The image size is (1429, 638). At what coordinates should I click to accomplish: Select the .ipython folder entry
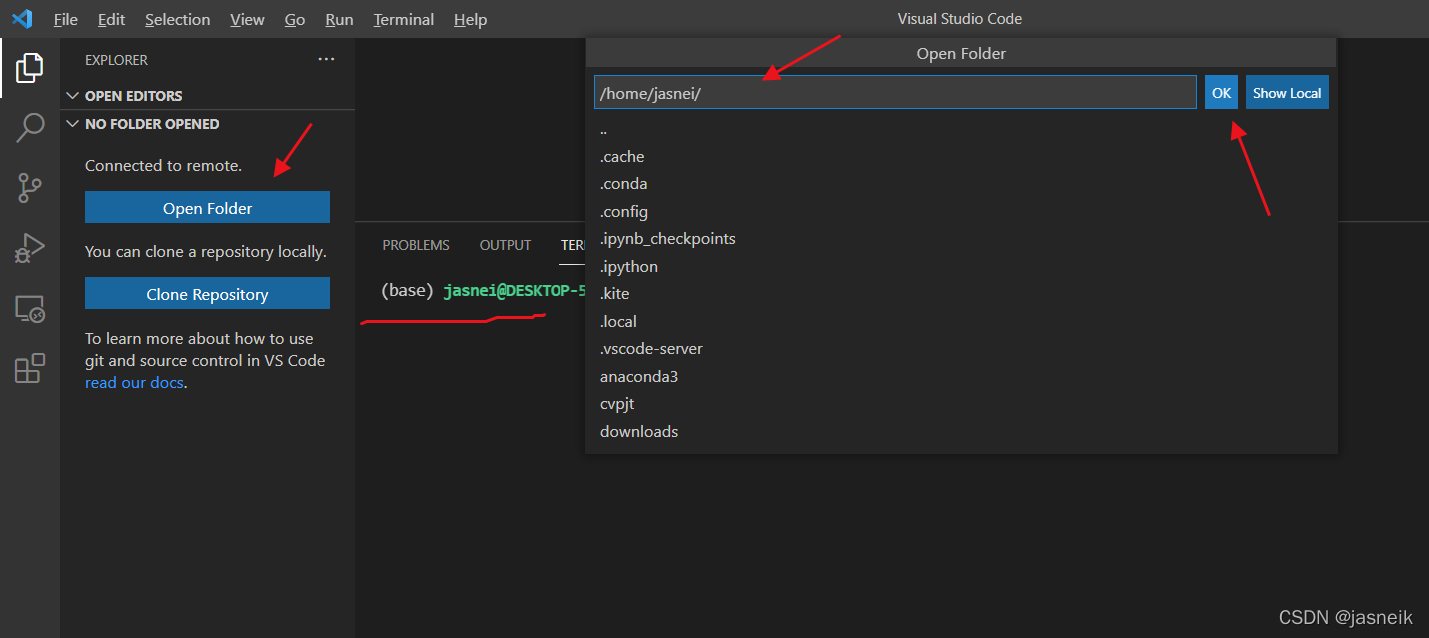click(961, 267)
